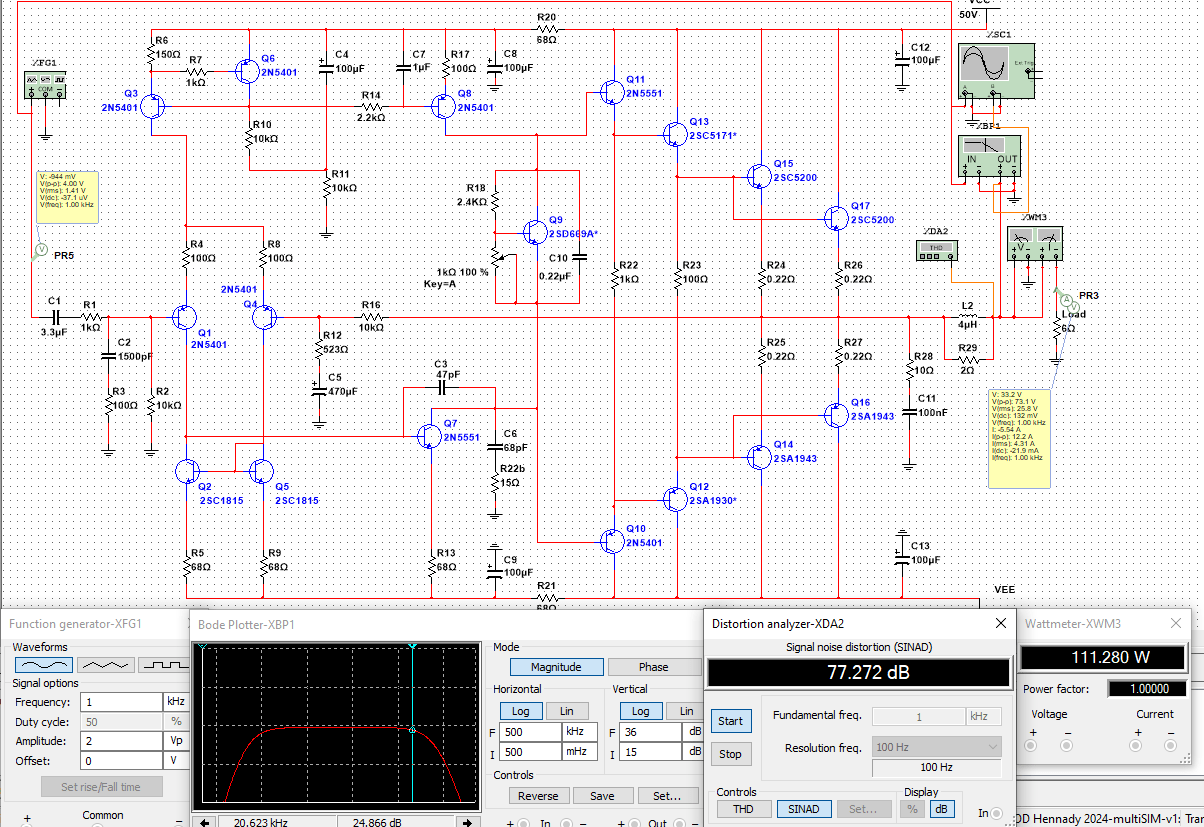The image size is (1204, 827).
Task: Click the function generator Amplitude field
Action: coord(122,741)
